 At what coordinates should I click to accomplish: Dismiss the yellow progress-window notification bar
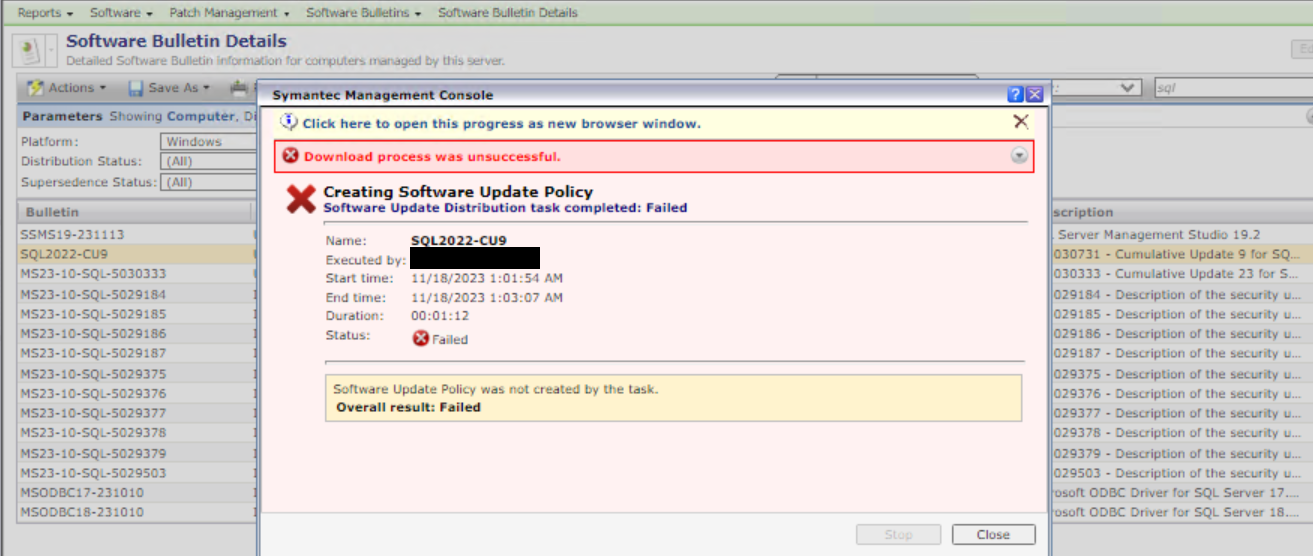click(1021, 122)
